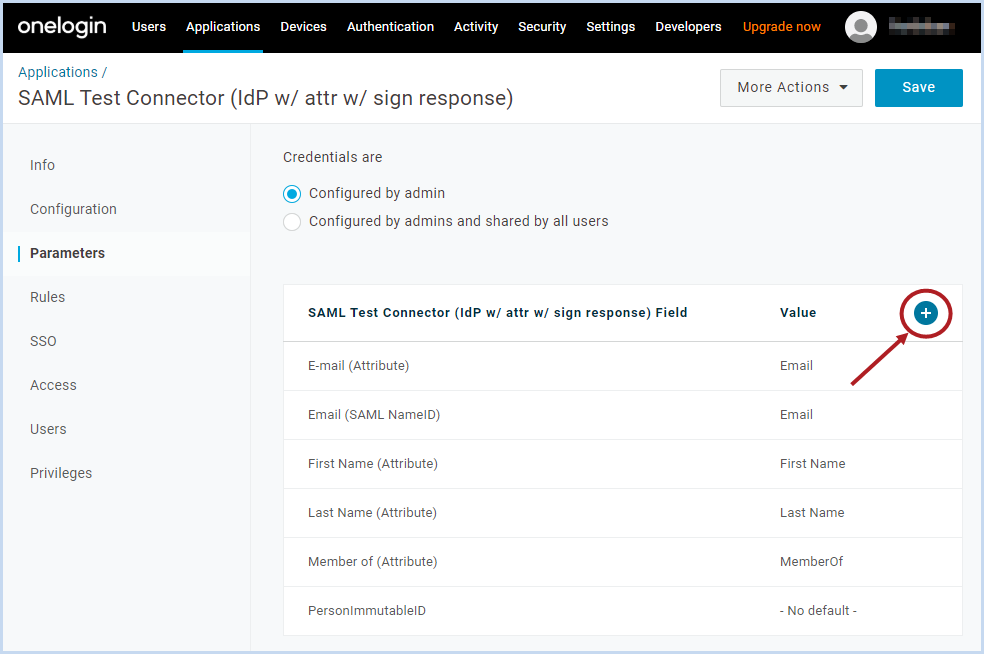Select Configured by admins and shared radio
Viewport: 984px width, 654px height.
(292, 222)
